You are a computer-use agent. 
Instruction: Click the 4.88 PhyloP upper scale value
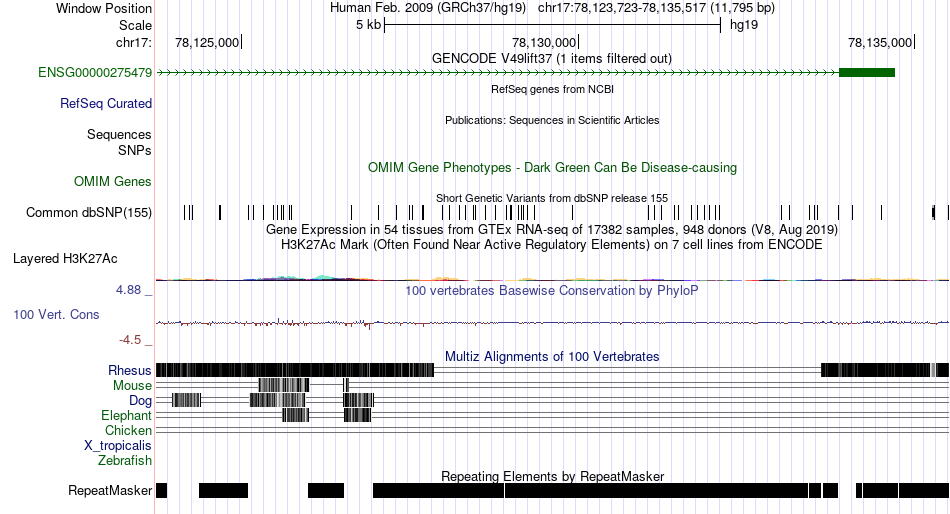(128, 290)
